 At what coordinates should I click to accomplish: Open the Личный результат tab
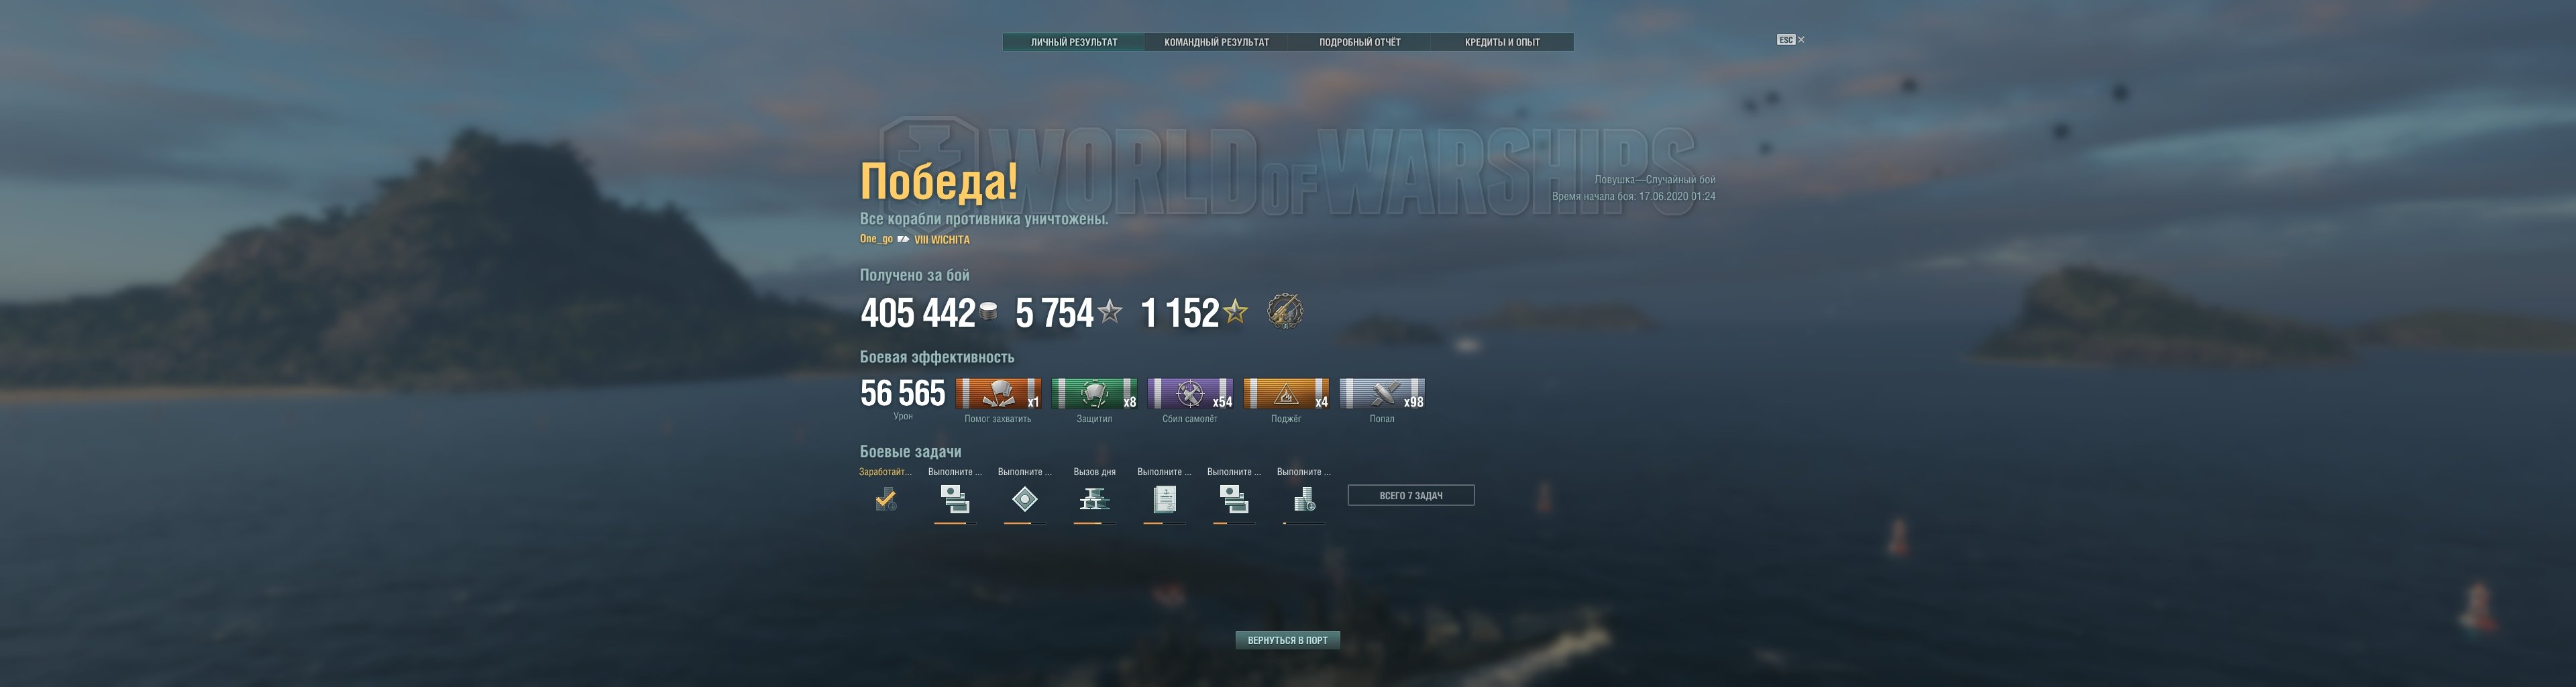[1074, 42]
